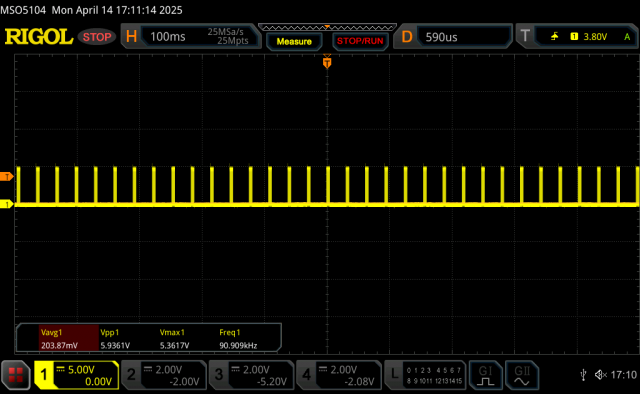Click the memory waveform position bar
The height and width of the screenshot is (394, 640).
tap(327, 27)
